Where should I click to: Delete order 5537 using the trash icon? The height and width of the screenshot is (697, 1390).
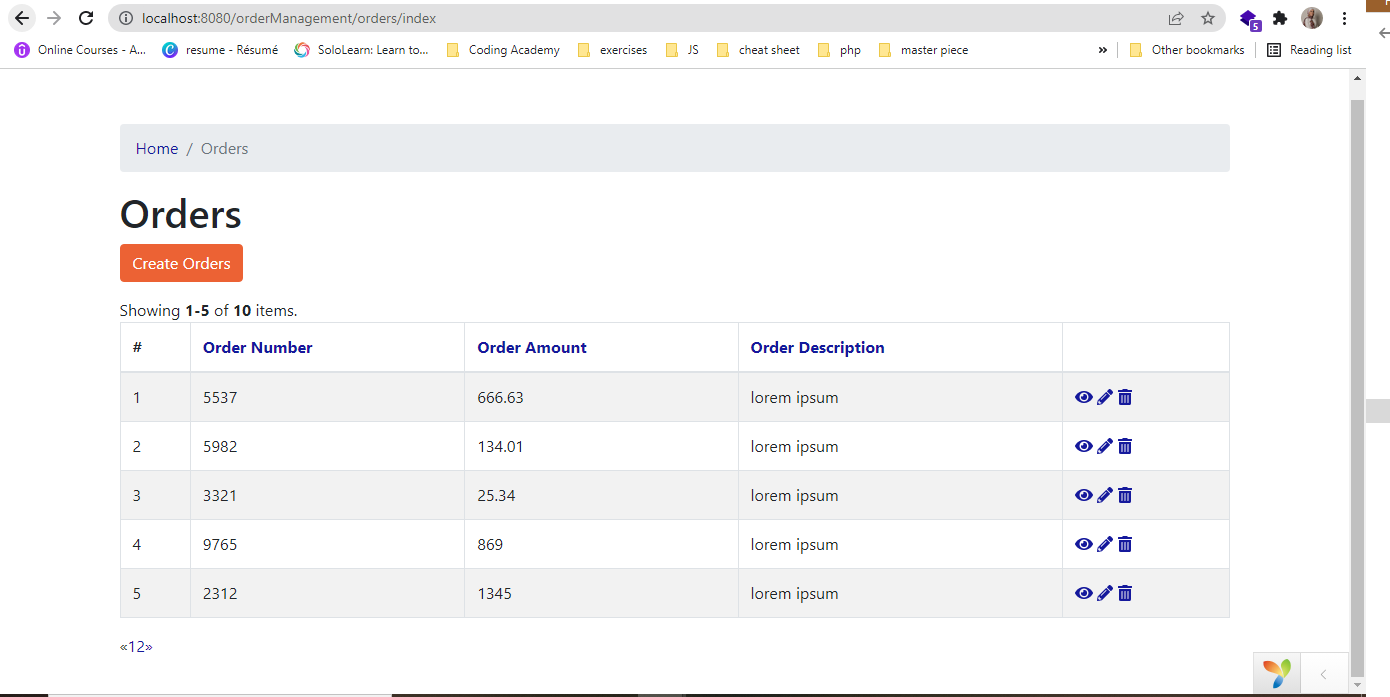tap(1124, 397)
